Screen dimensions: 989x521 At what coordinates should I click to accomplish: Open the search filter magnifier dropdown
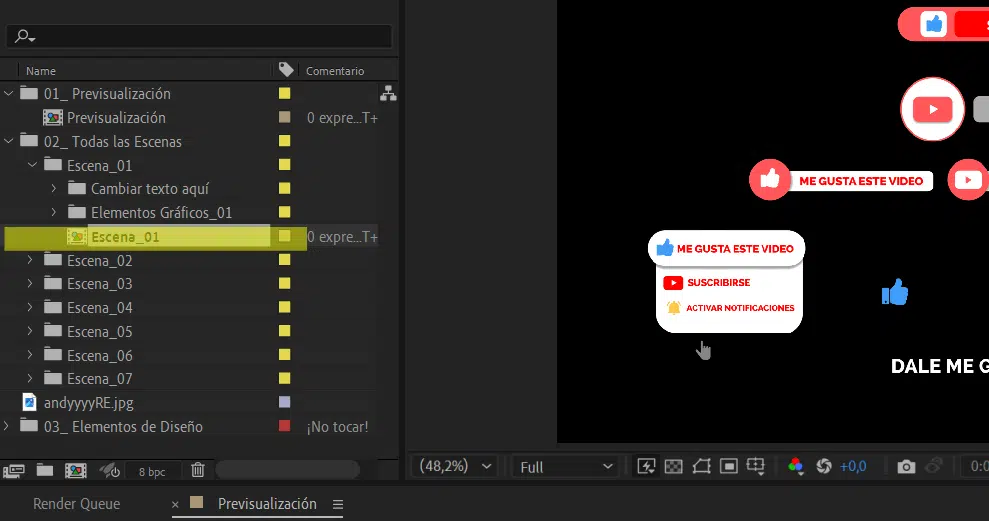pyautogui.click(x=25, y=37)
